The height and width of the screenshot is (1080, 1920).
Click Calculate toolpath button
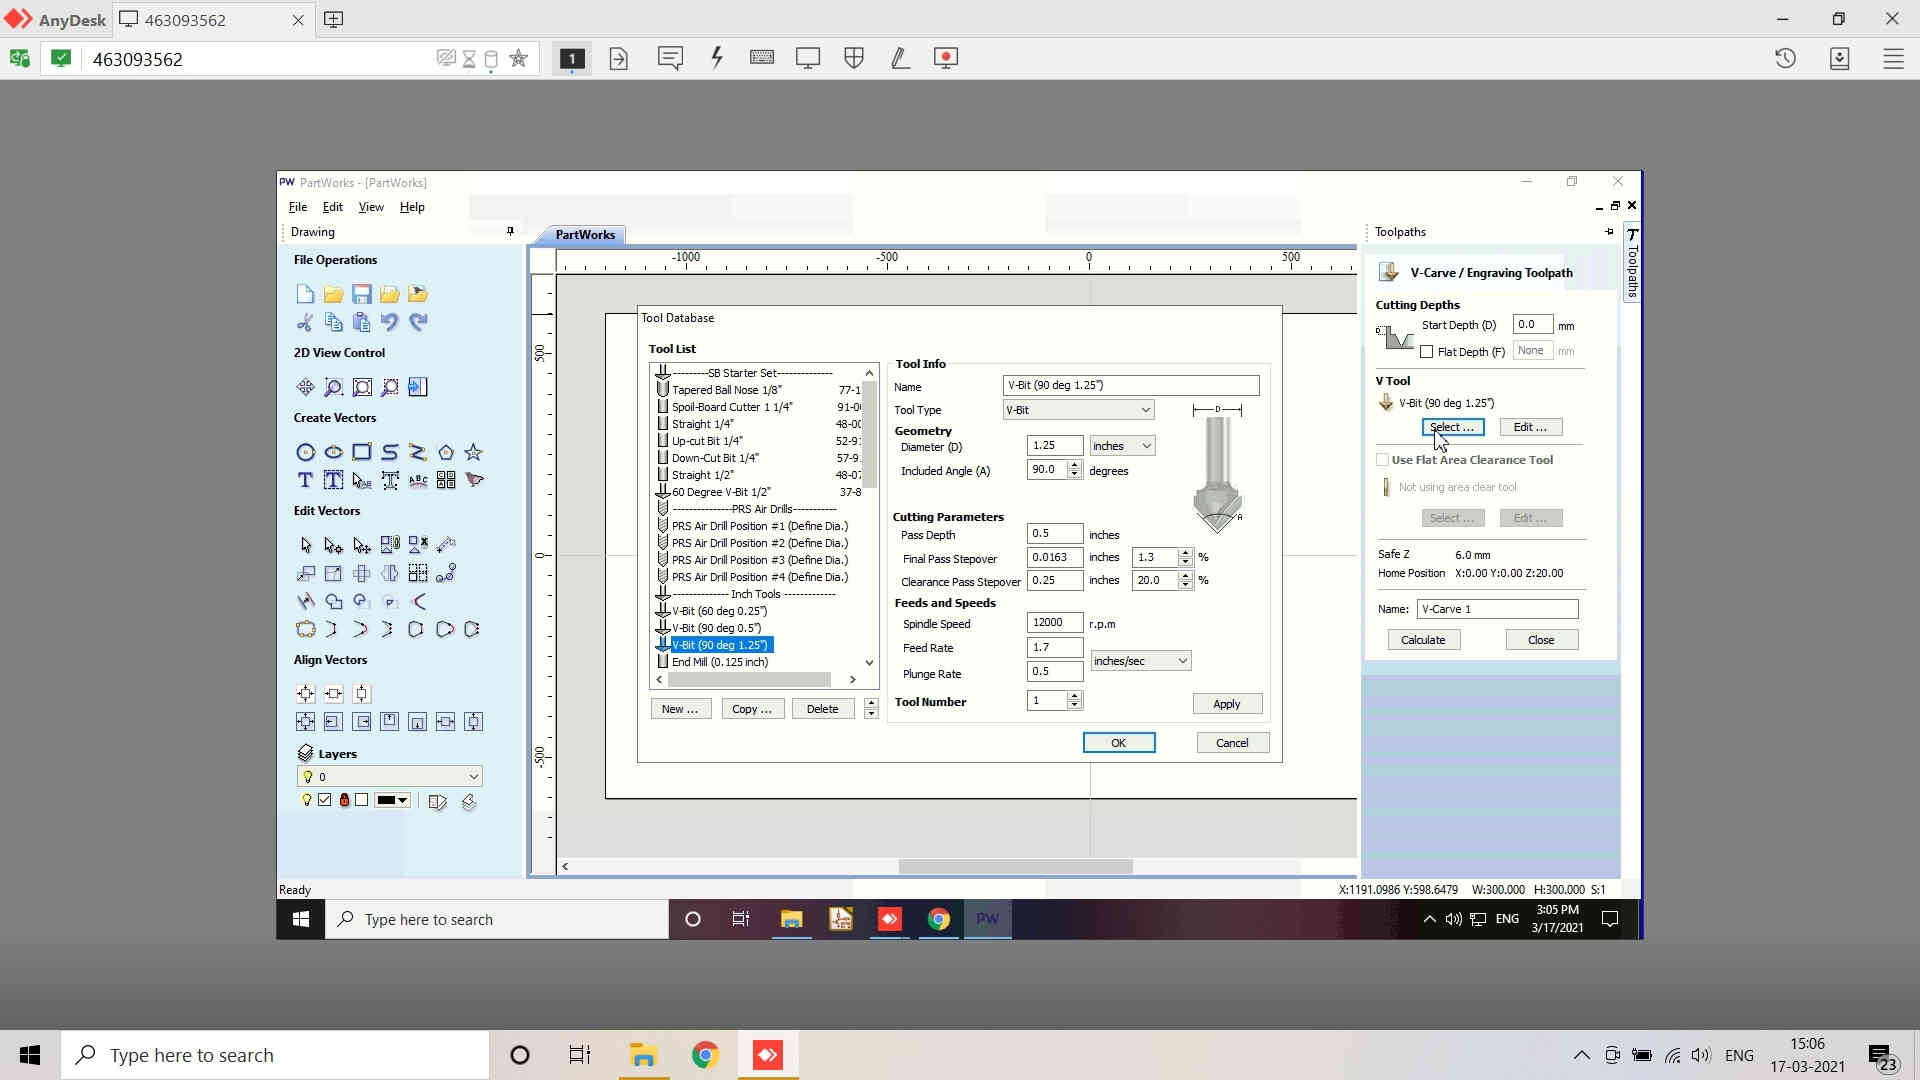click(1423, 640)
